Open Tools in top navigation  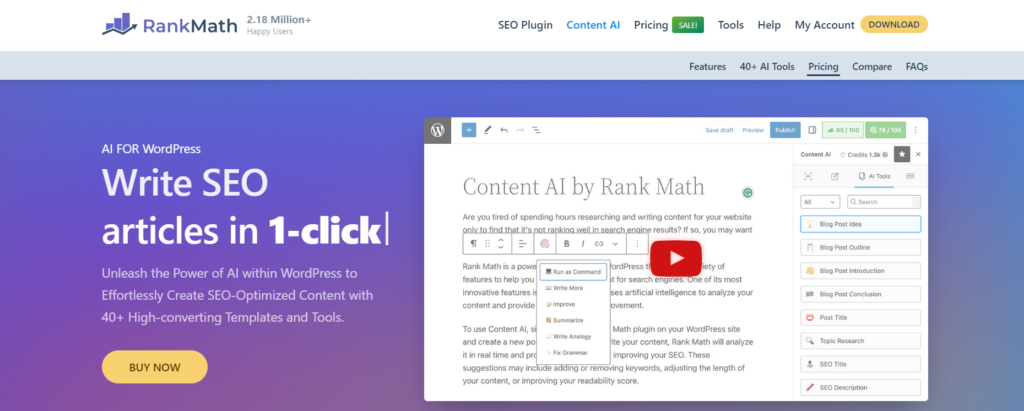(731, 25)
